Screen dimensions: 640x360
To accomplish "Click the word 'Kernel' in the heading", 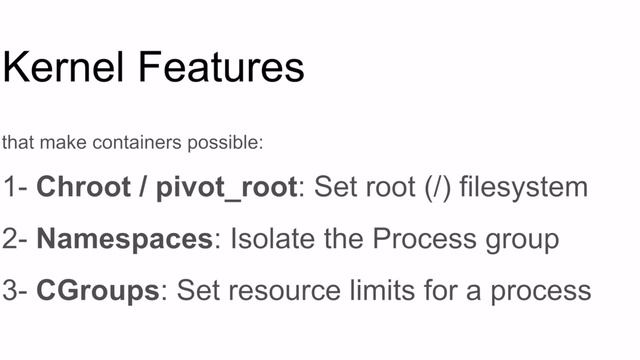I will tap(63, 67).
